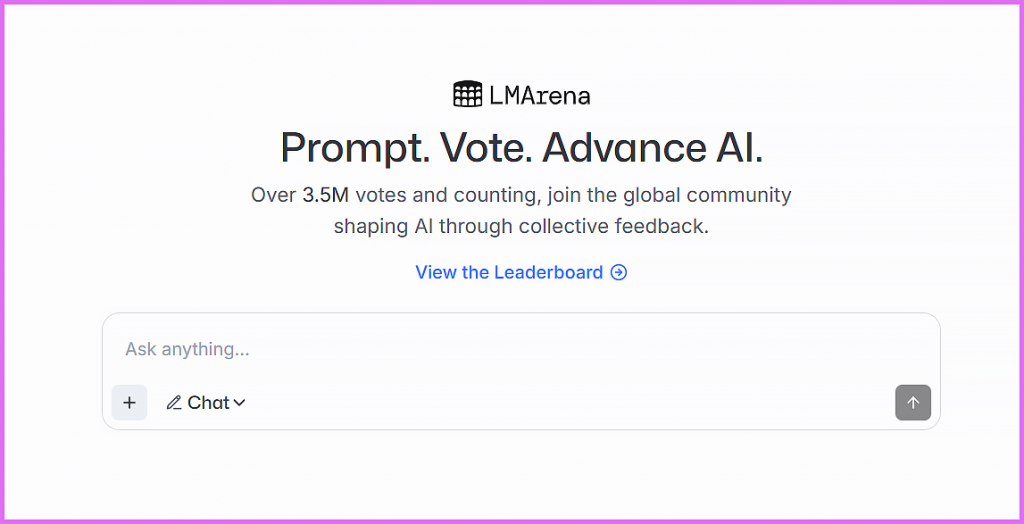Image resolution: width=1024 pixels, height=524 pixels.
Task: Click the LMArena wordmark text
Action: tap(539, 96)
